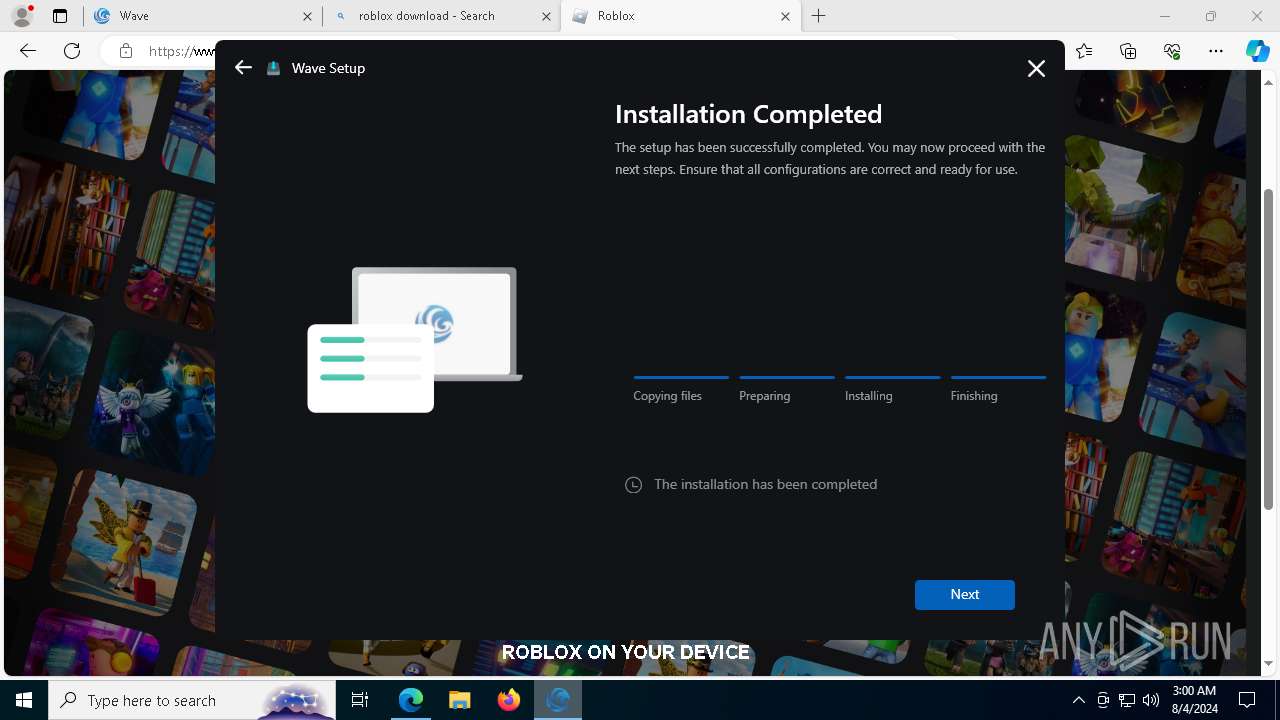Open the browser profile icon
The image size is (1280, 720).
[x=21, y=16]
